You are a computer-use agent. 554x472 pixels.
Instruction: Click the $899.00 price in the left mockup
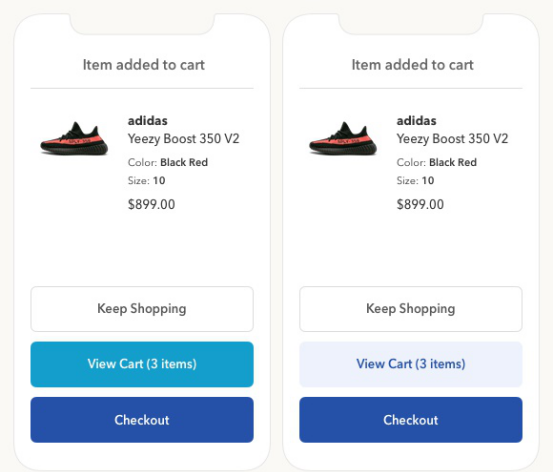[x=151, y=205]
